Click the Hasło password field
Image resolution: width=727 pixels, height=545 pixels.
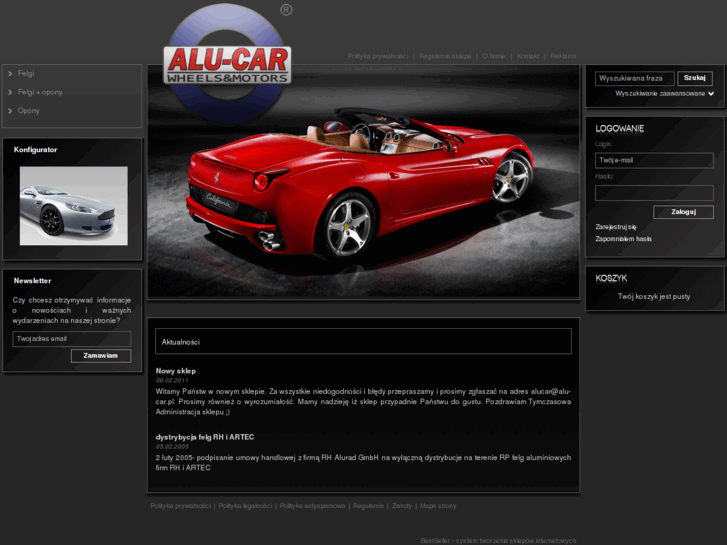coord(654,193)
